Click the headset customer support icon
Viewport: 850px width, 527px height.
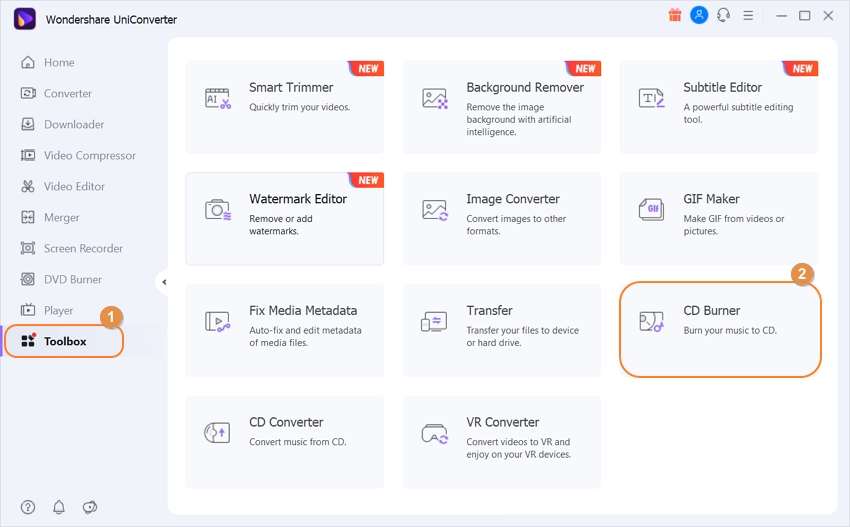pos(723,15)
